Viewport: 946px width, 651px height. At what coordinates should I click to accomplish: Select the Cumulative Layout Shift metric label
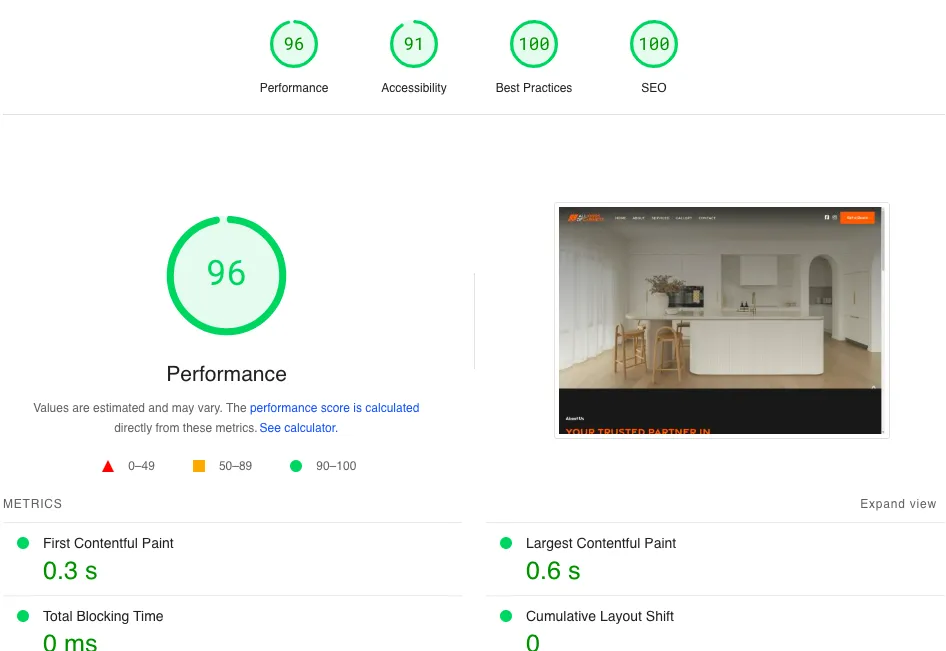tap(600, 616)
